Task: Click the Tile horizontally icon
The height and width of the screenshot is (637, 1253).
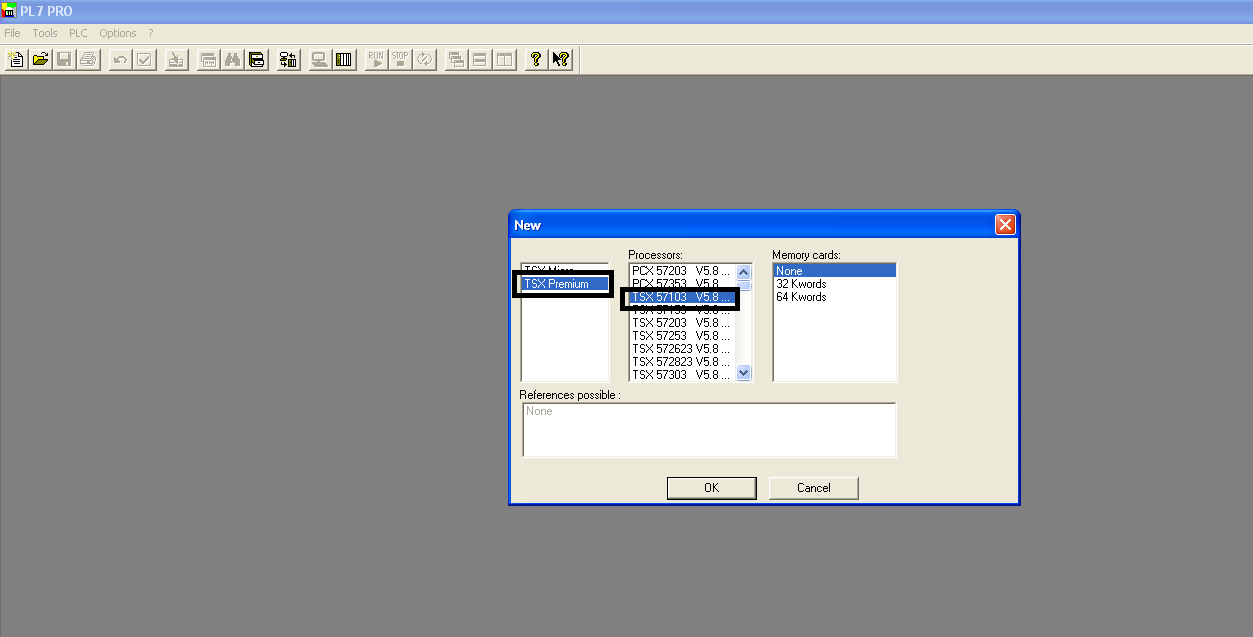Action: pos(480,59)
